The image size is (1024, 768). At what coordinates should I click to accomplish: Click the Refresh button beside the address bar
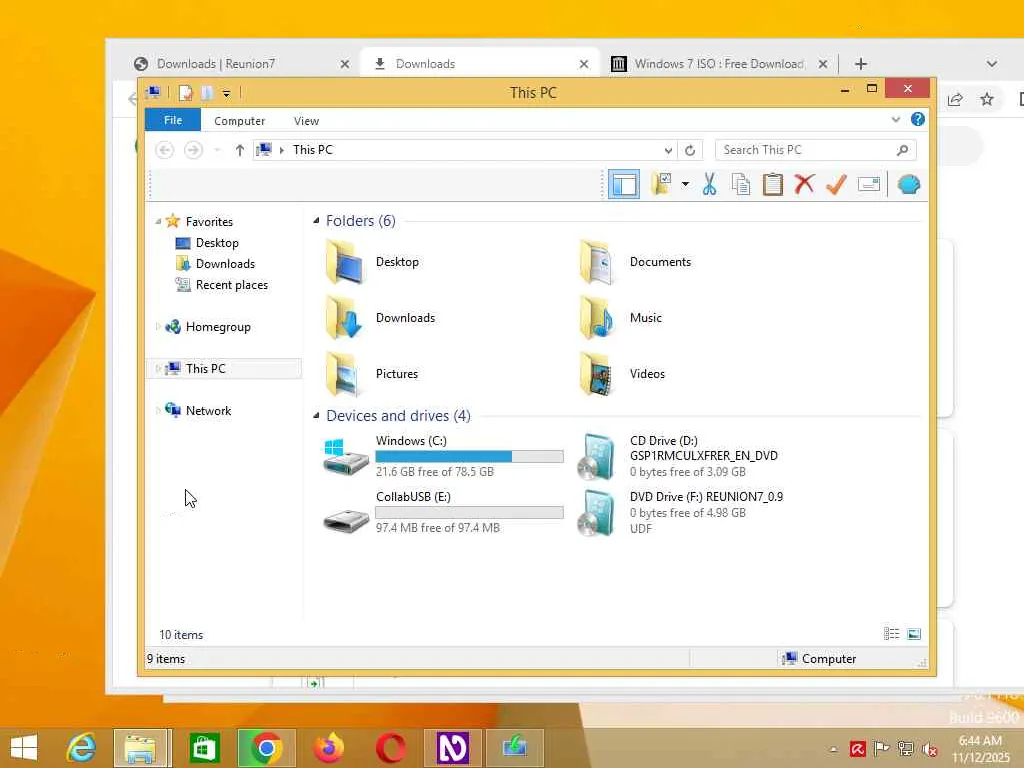[690, 150]
